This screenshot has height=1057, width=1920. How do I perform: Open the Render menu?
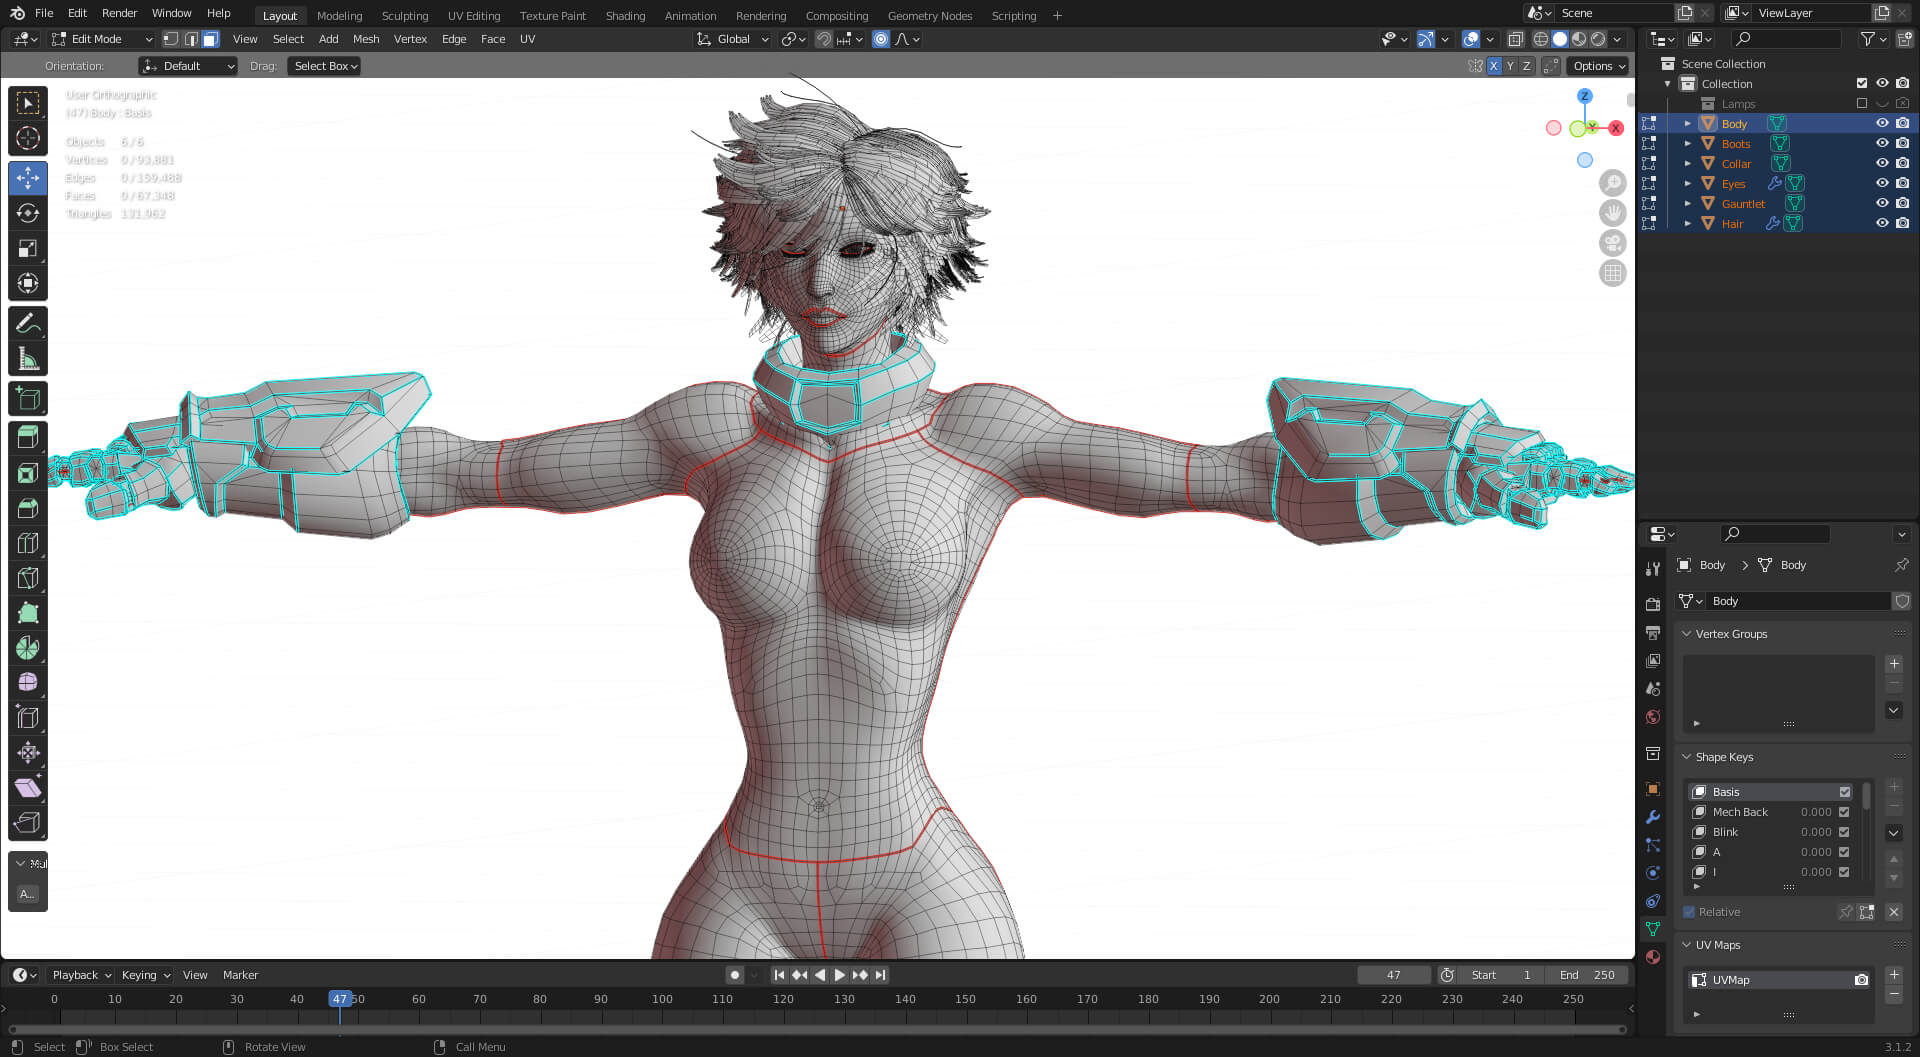pyautogui.click(x=119, y=13)
